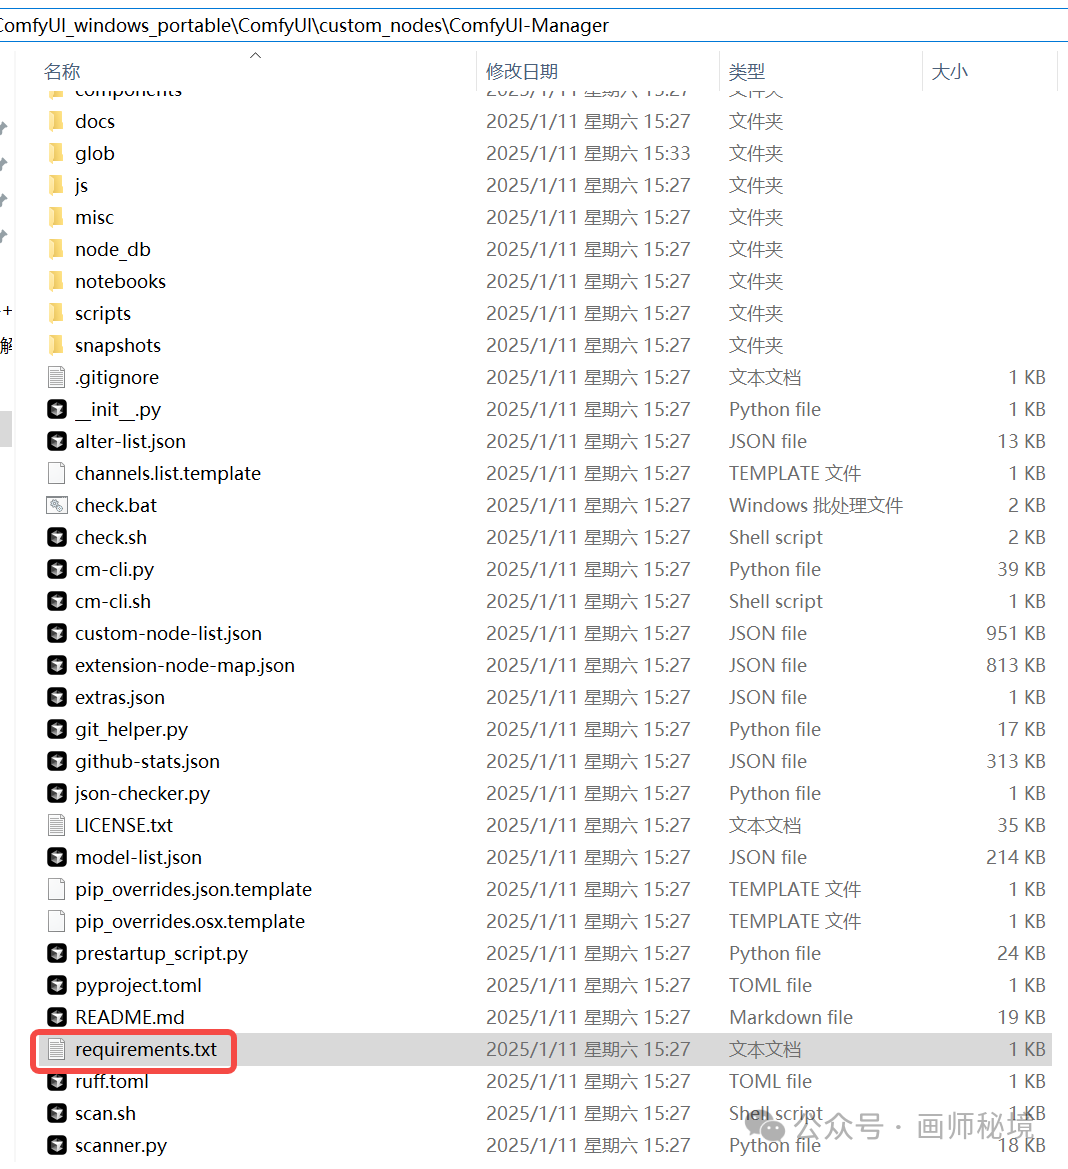Viewport: 1068px width, 1169px height.
Task: Click 951 KB size of custom-node-list.json
Action: point(1015,634)
